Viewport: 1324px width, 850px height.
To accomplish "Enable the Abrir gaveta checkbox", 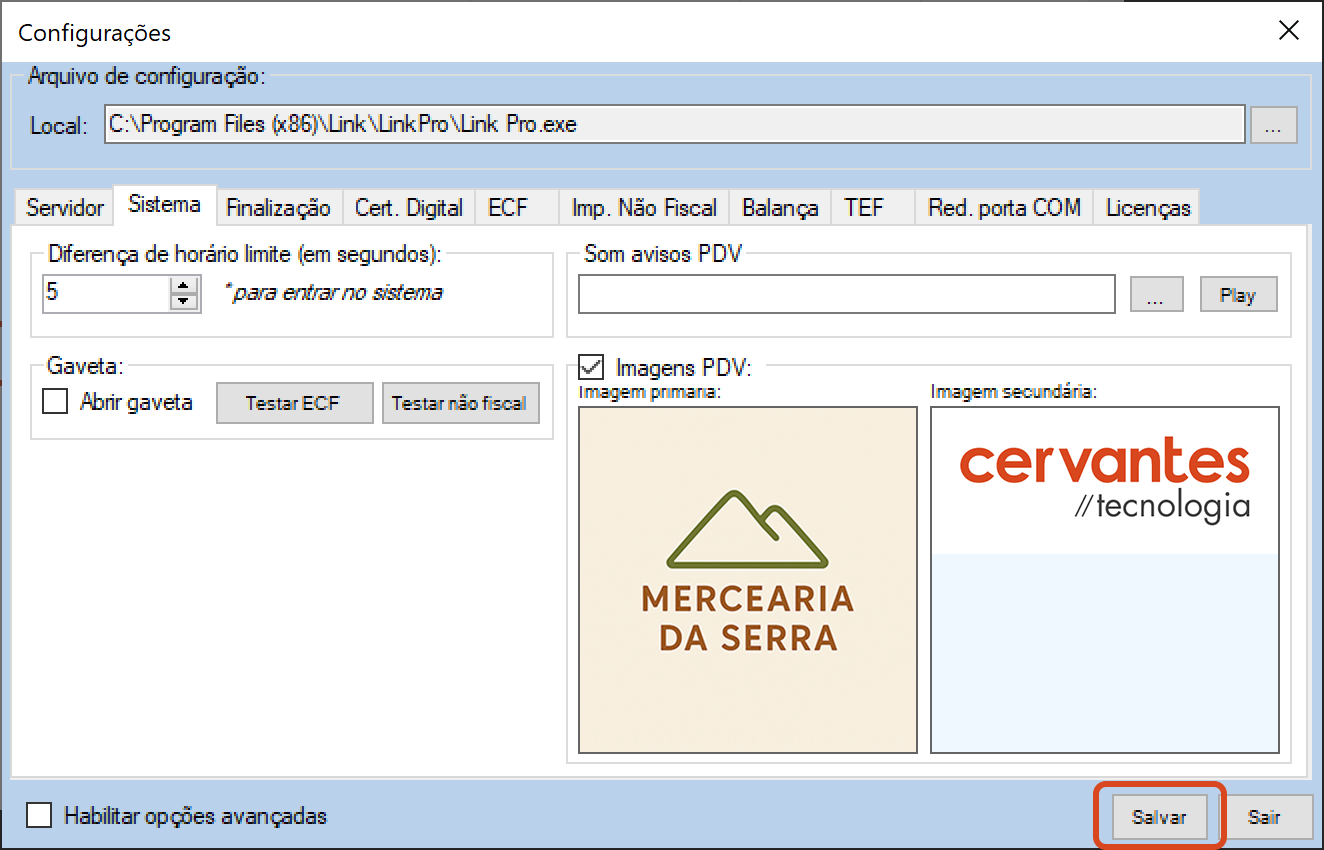I will (x=54, y=403).
